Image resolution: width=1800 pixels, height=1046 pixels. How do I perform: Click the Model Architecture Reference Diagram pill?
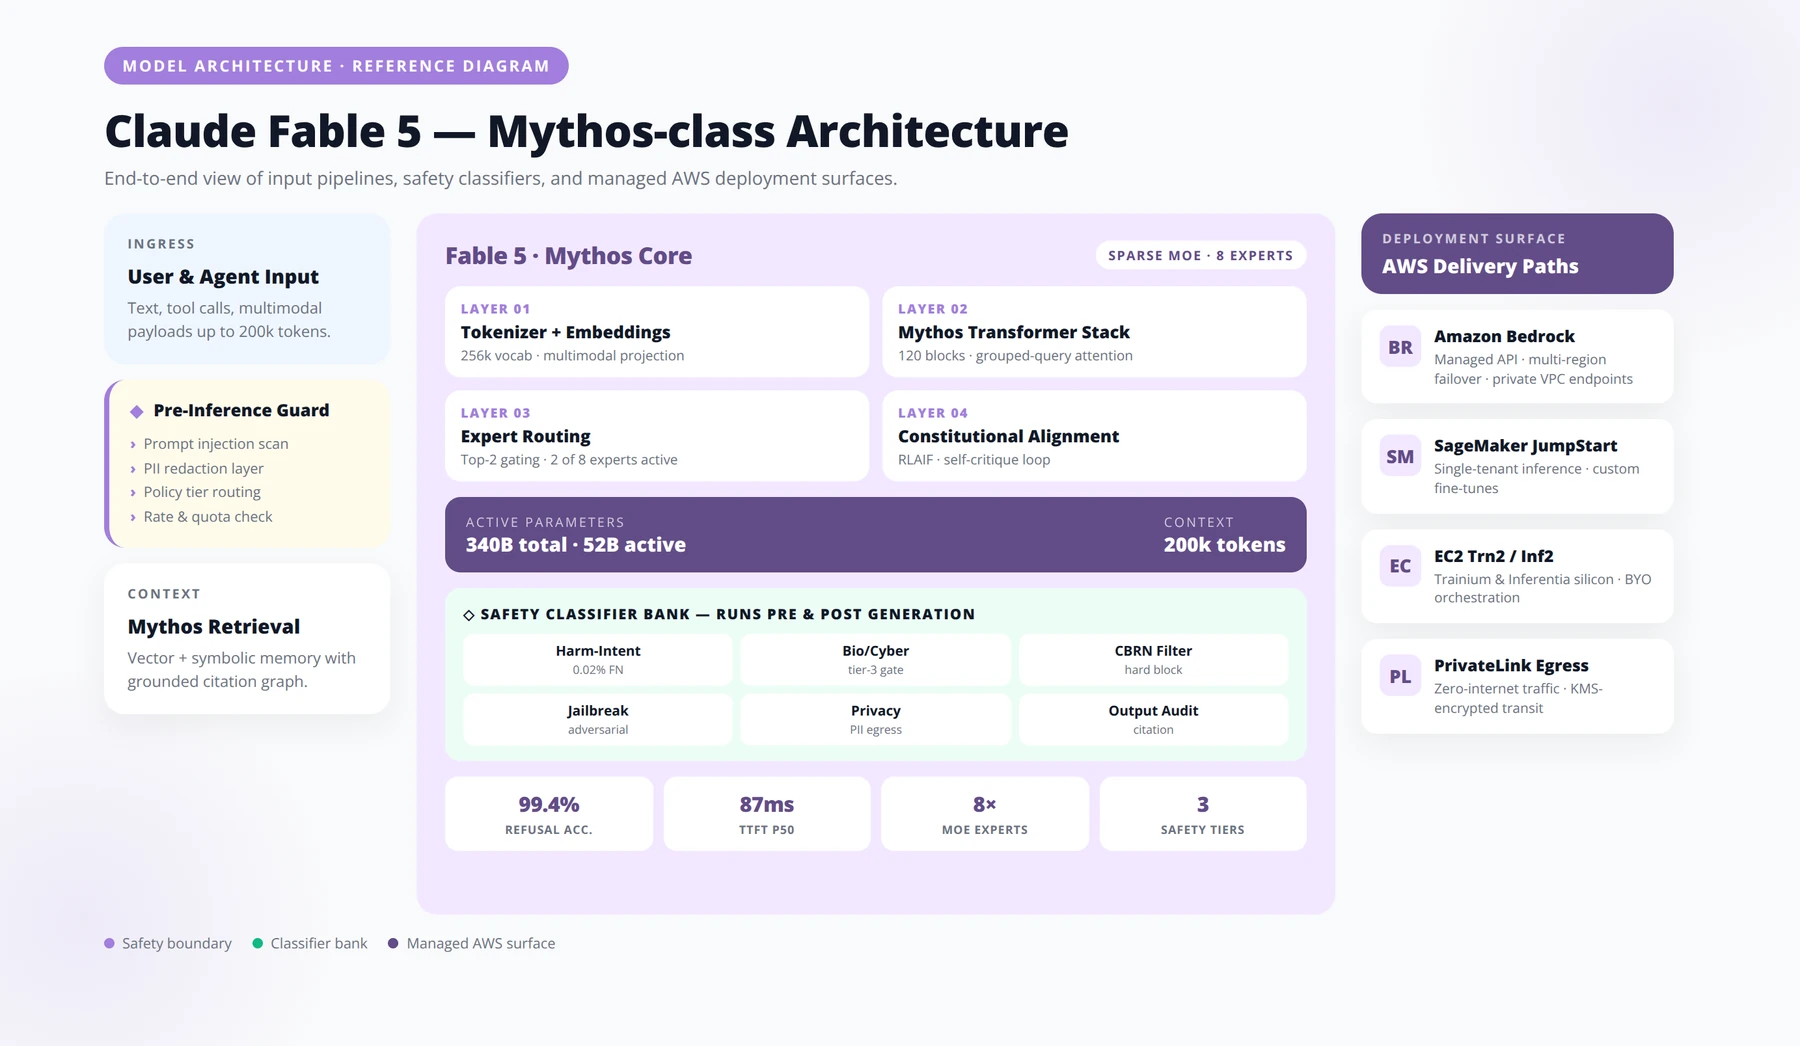coord(336,66)
